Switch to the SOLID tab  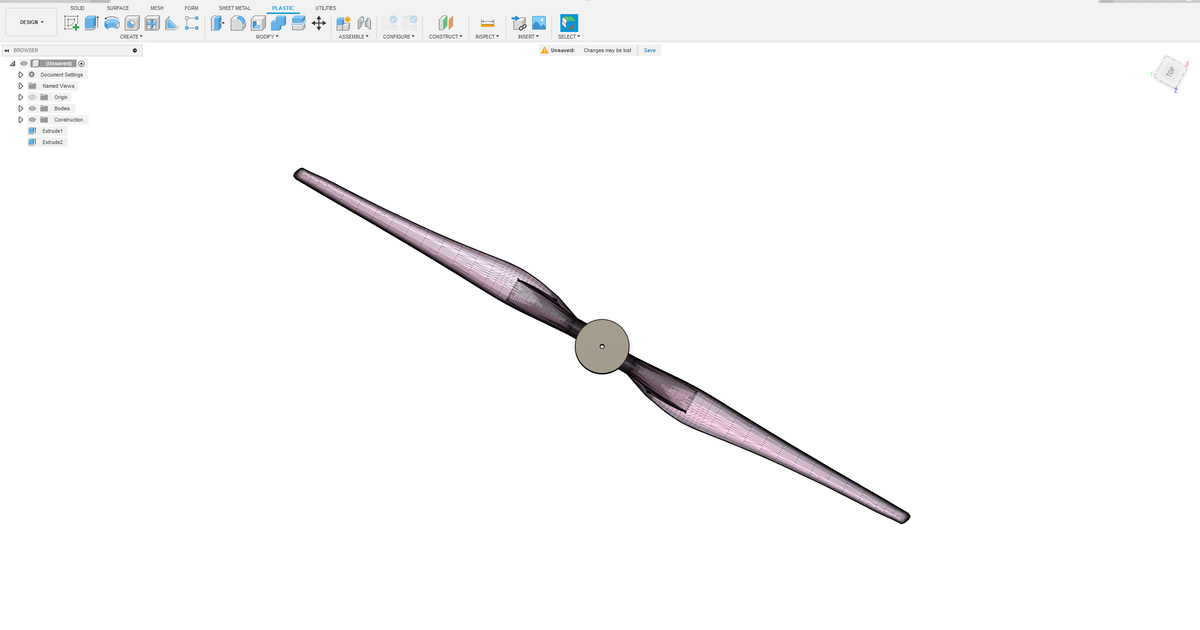[x=77, y=7]
